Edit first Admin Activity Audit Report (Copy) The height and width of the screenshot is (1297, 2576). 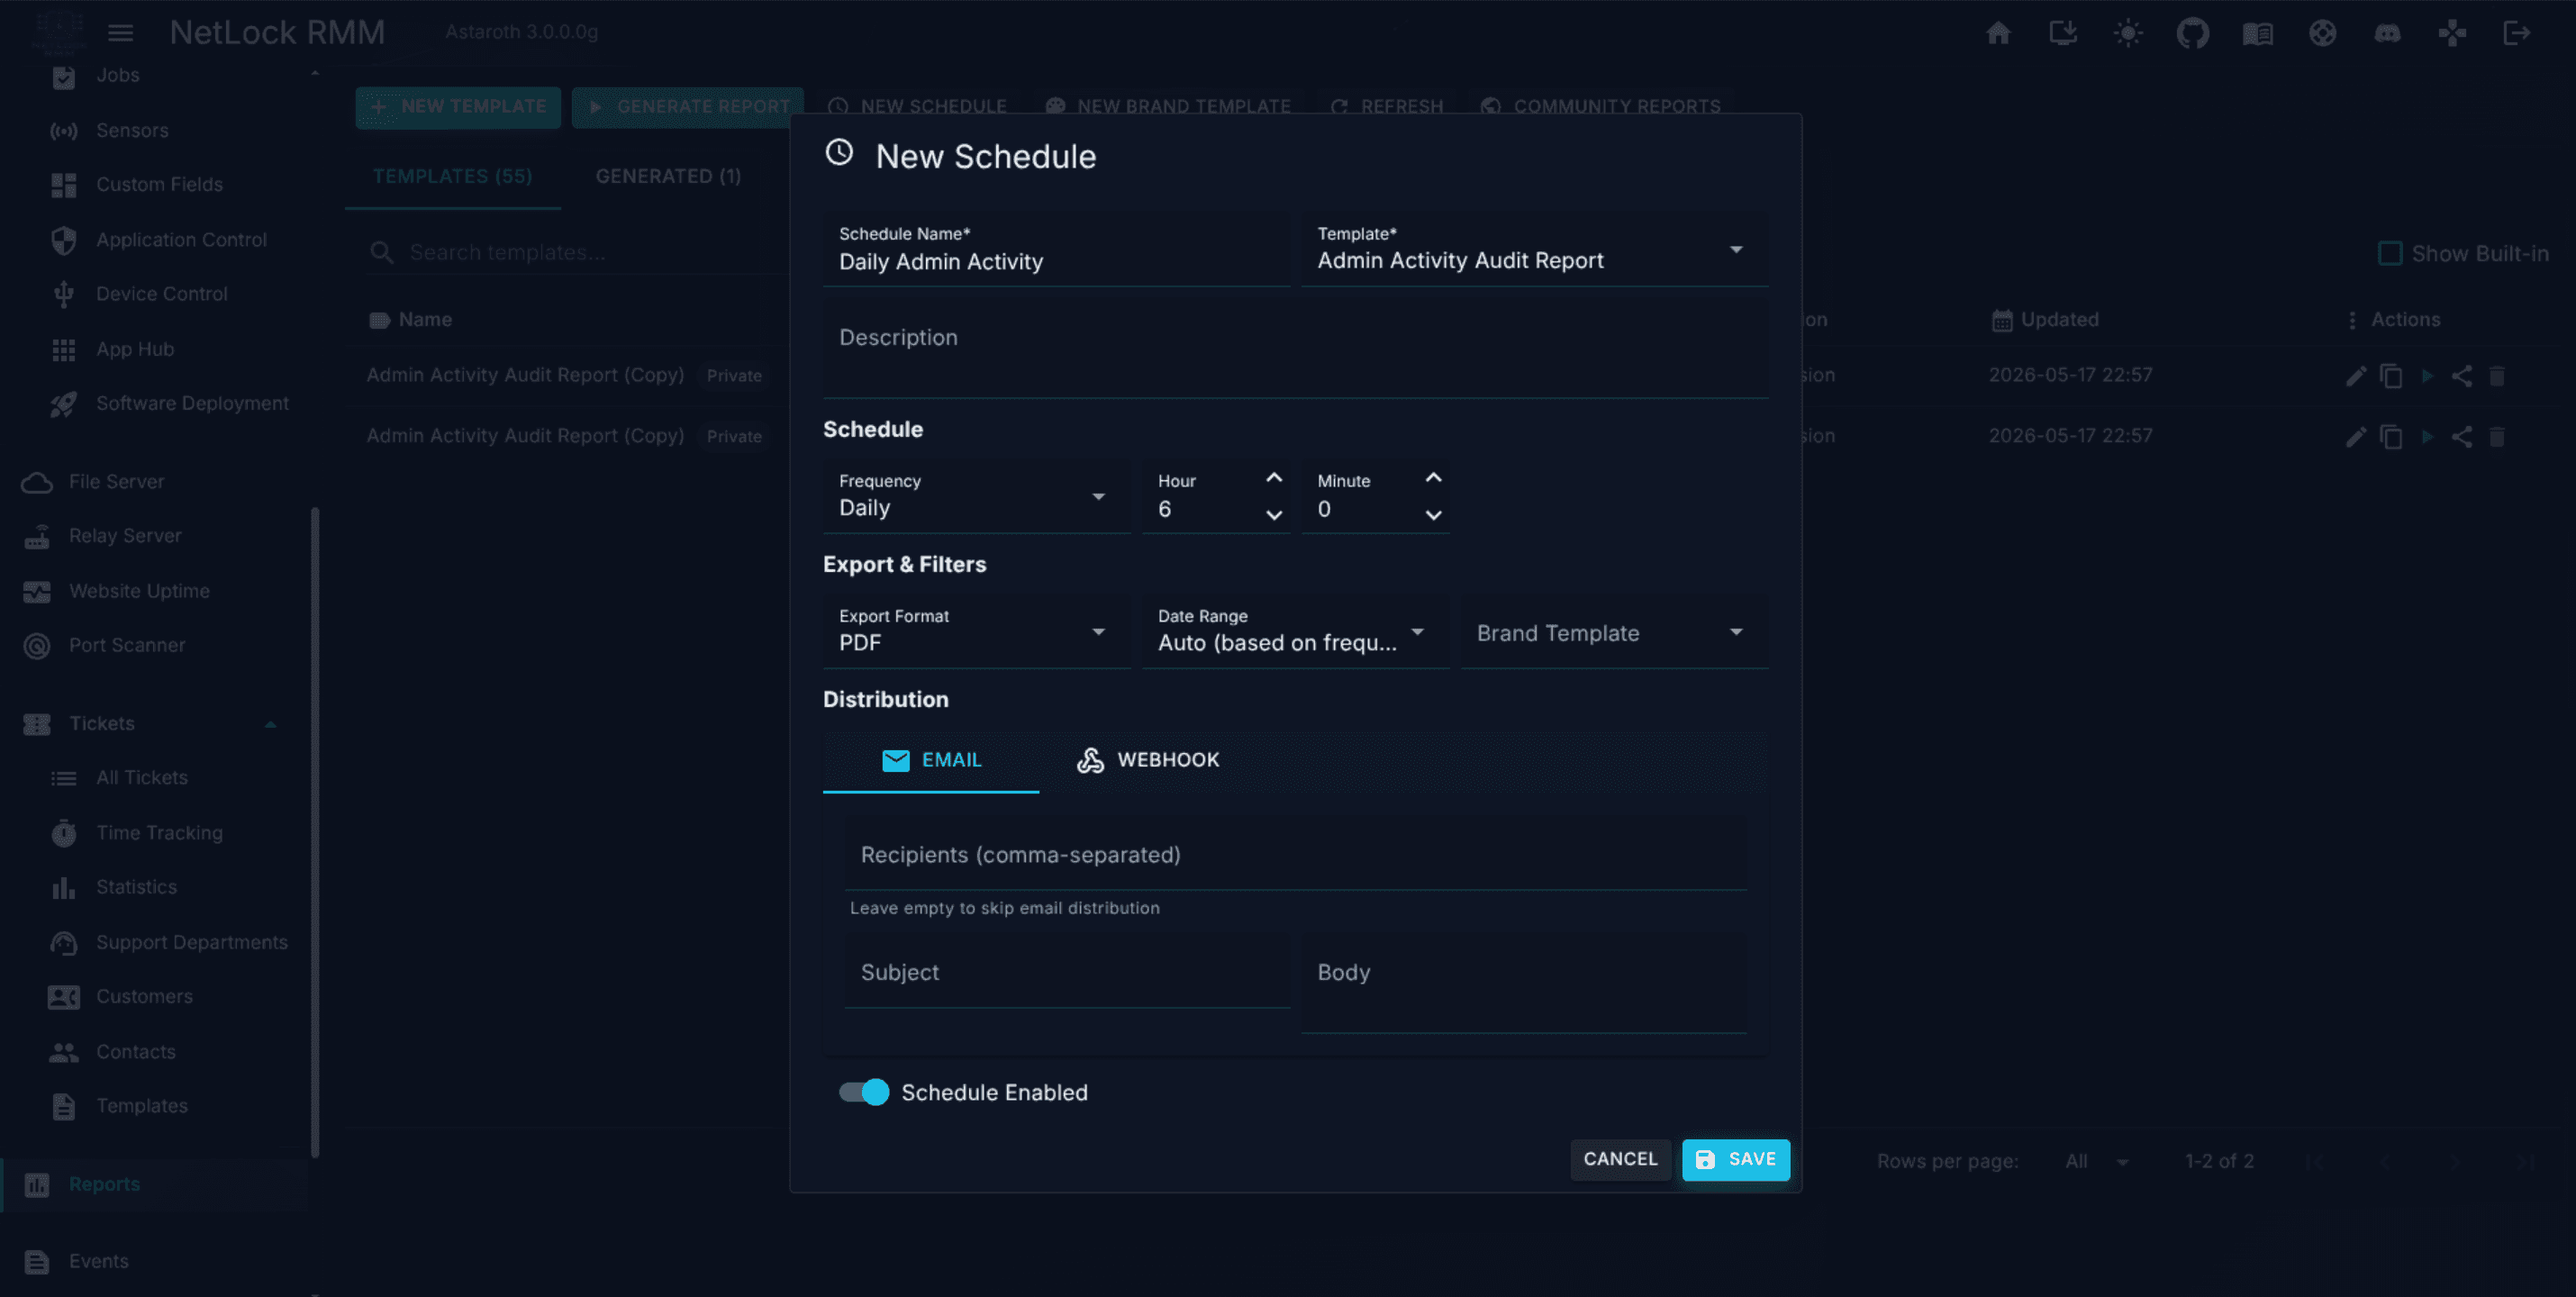click(x=2356, y=376)
